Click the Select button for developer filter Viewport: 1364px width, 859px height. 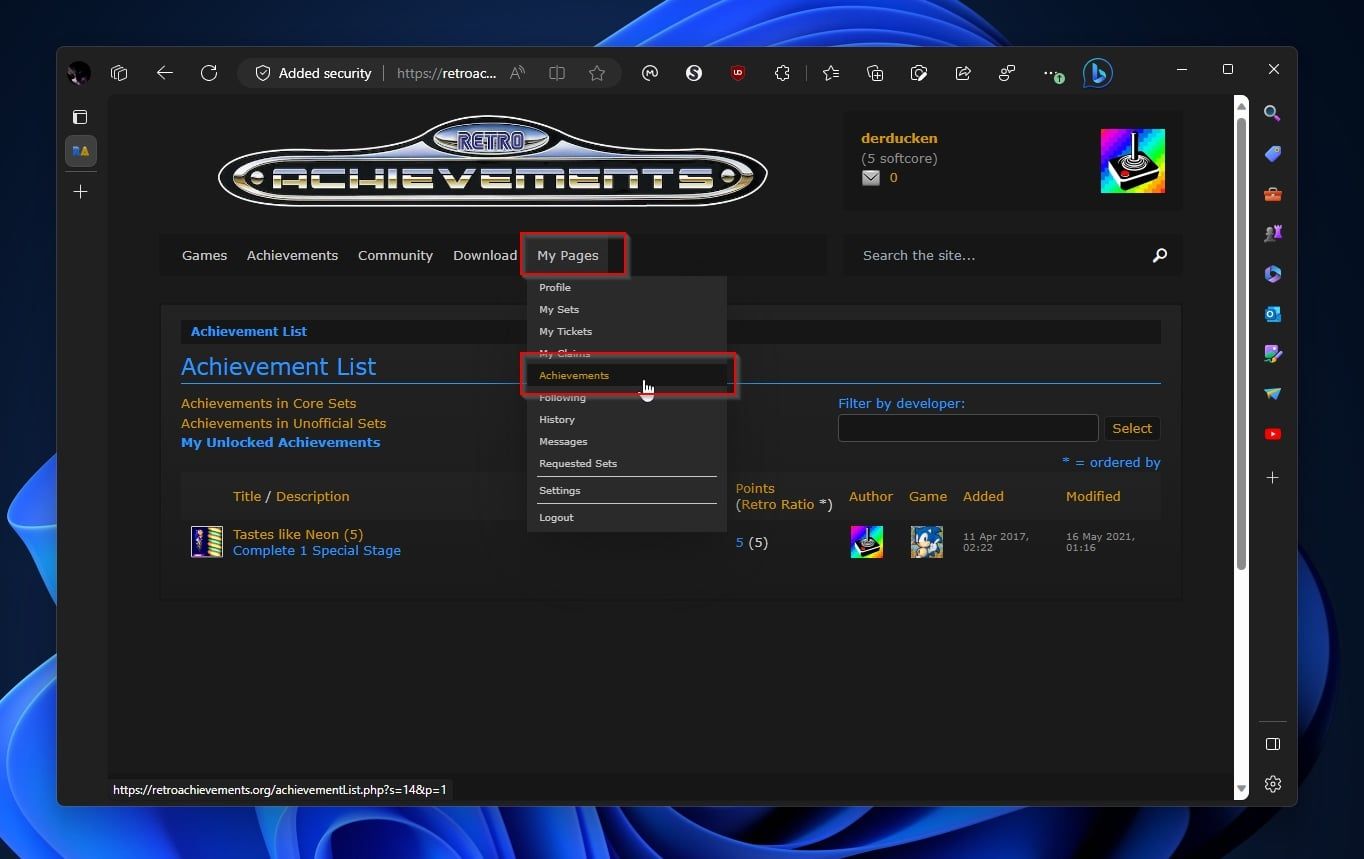1132,428
